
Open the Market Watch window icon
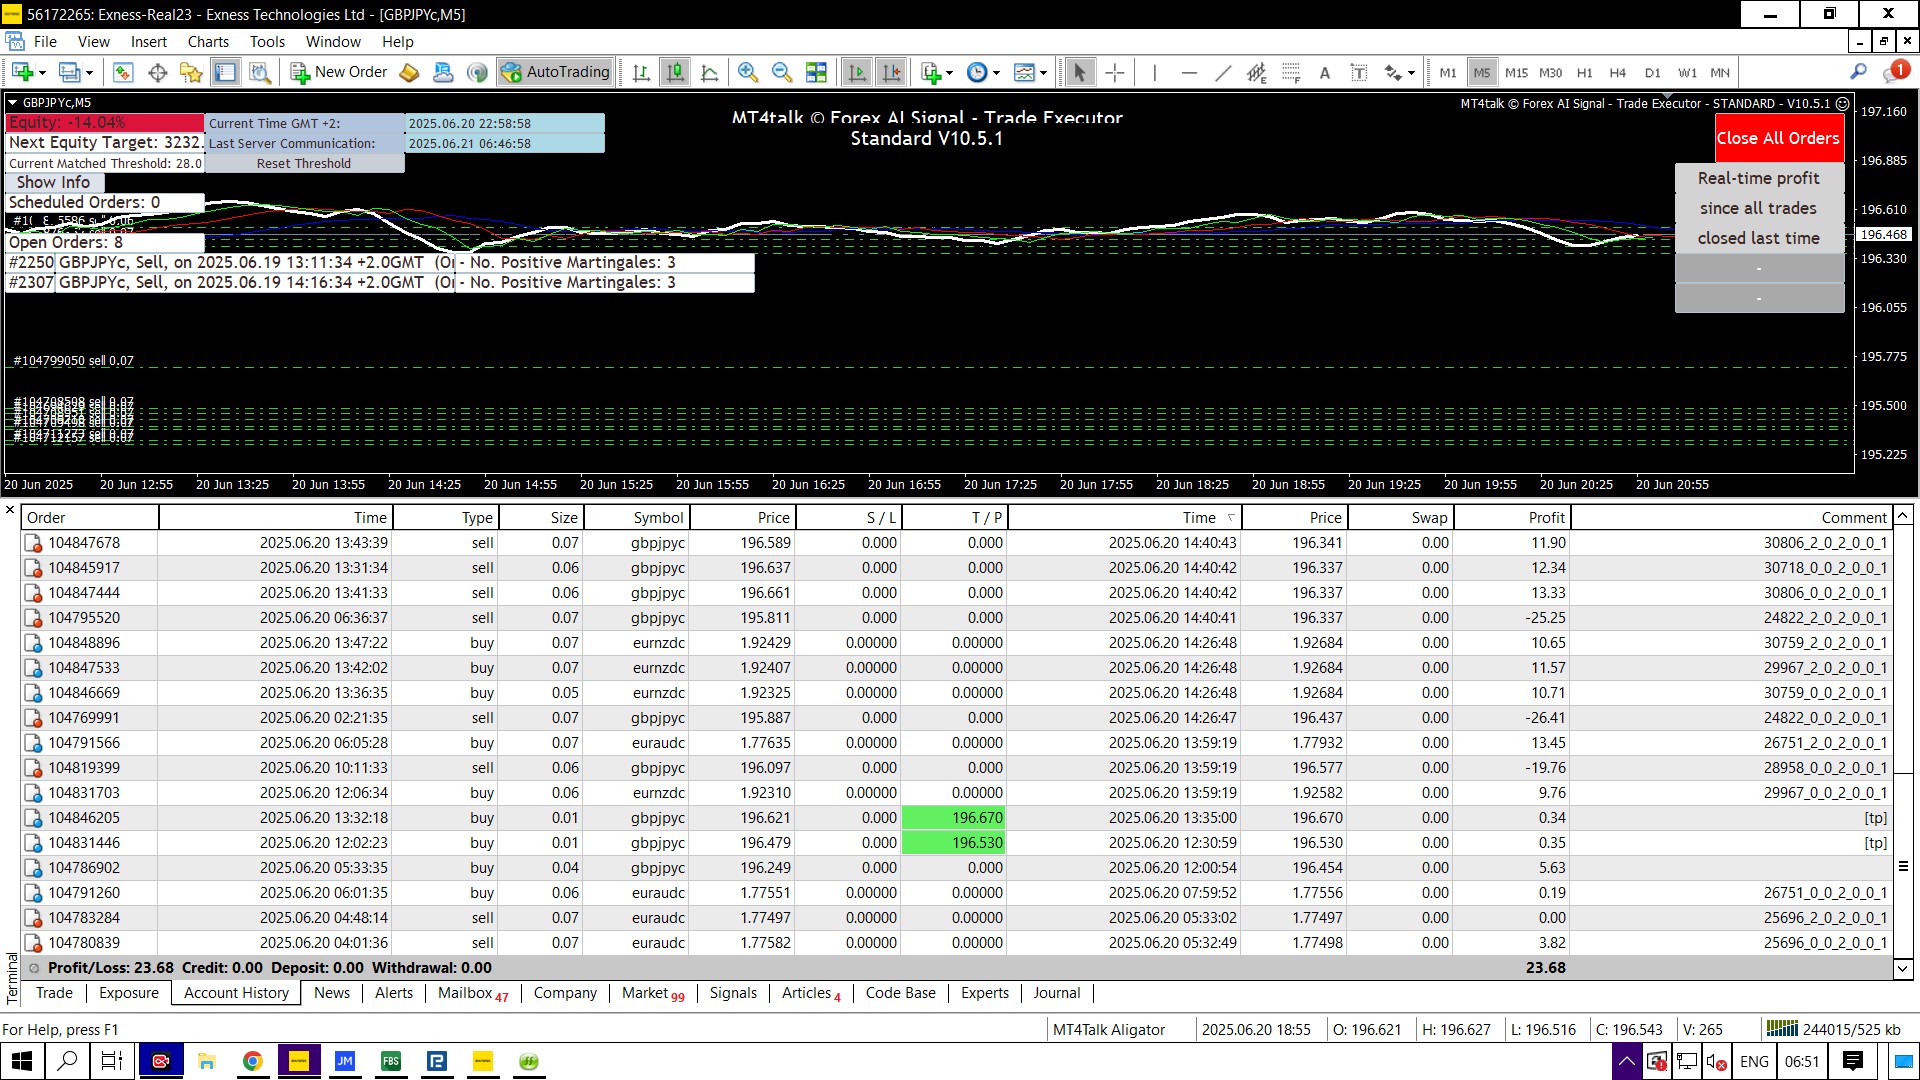tap(123, 72)
